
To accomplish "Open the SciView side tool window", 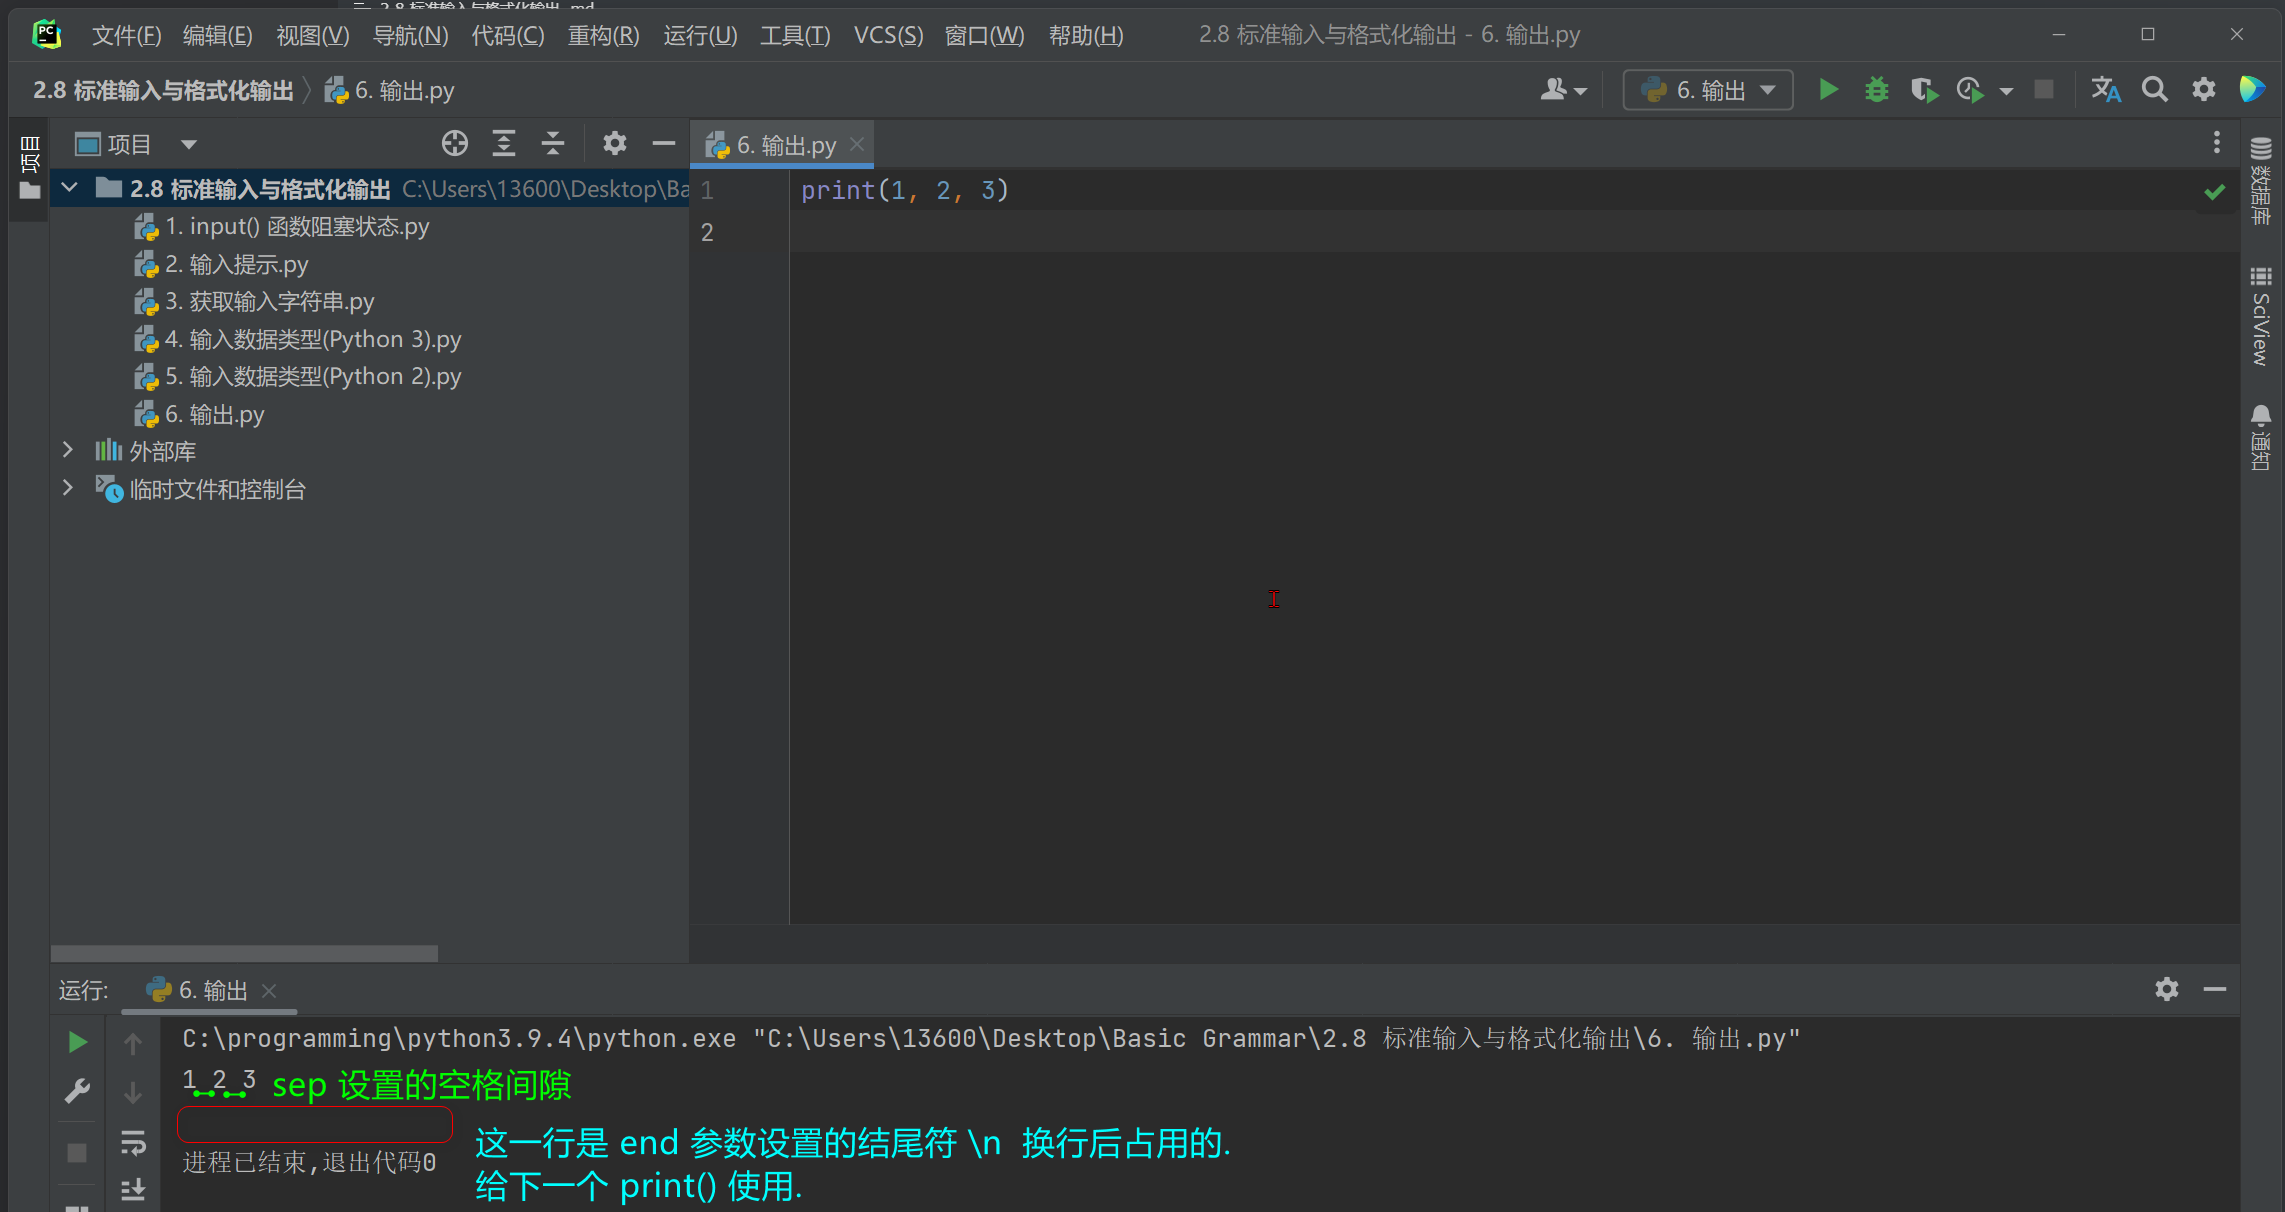I will (2260, 315).
